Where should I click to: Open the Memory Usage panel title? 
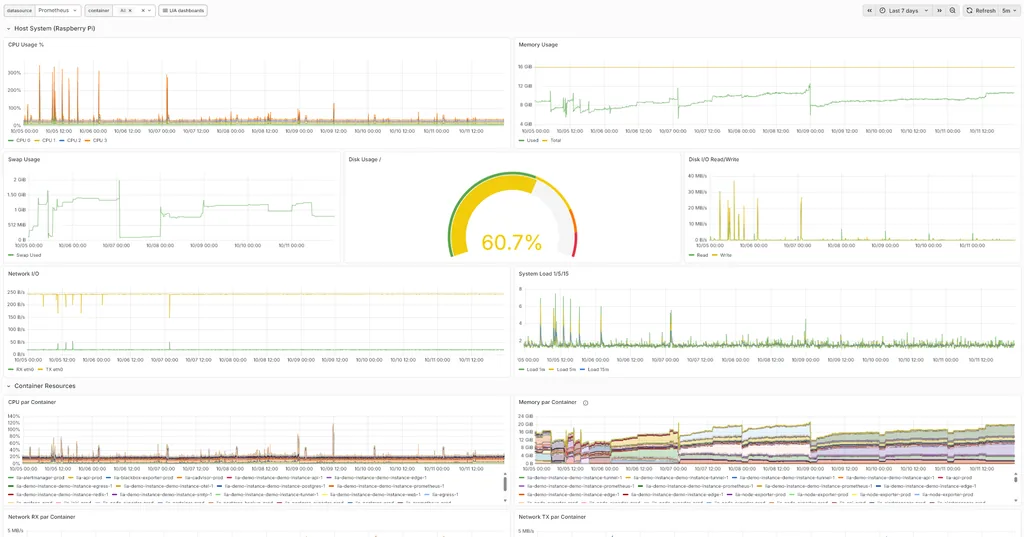538,45
